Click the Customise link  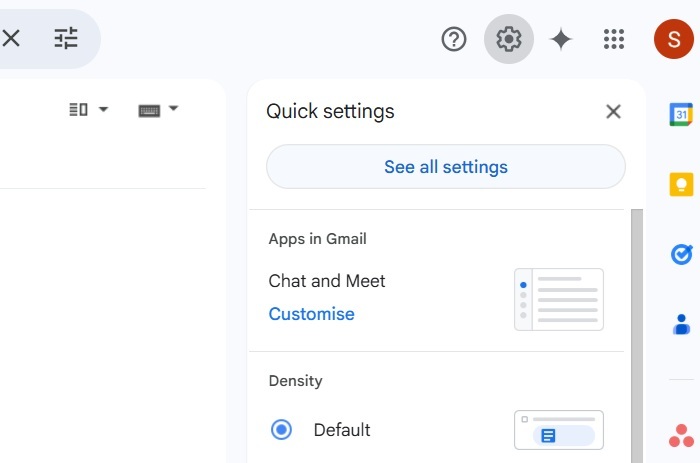[311, 314]
